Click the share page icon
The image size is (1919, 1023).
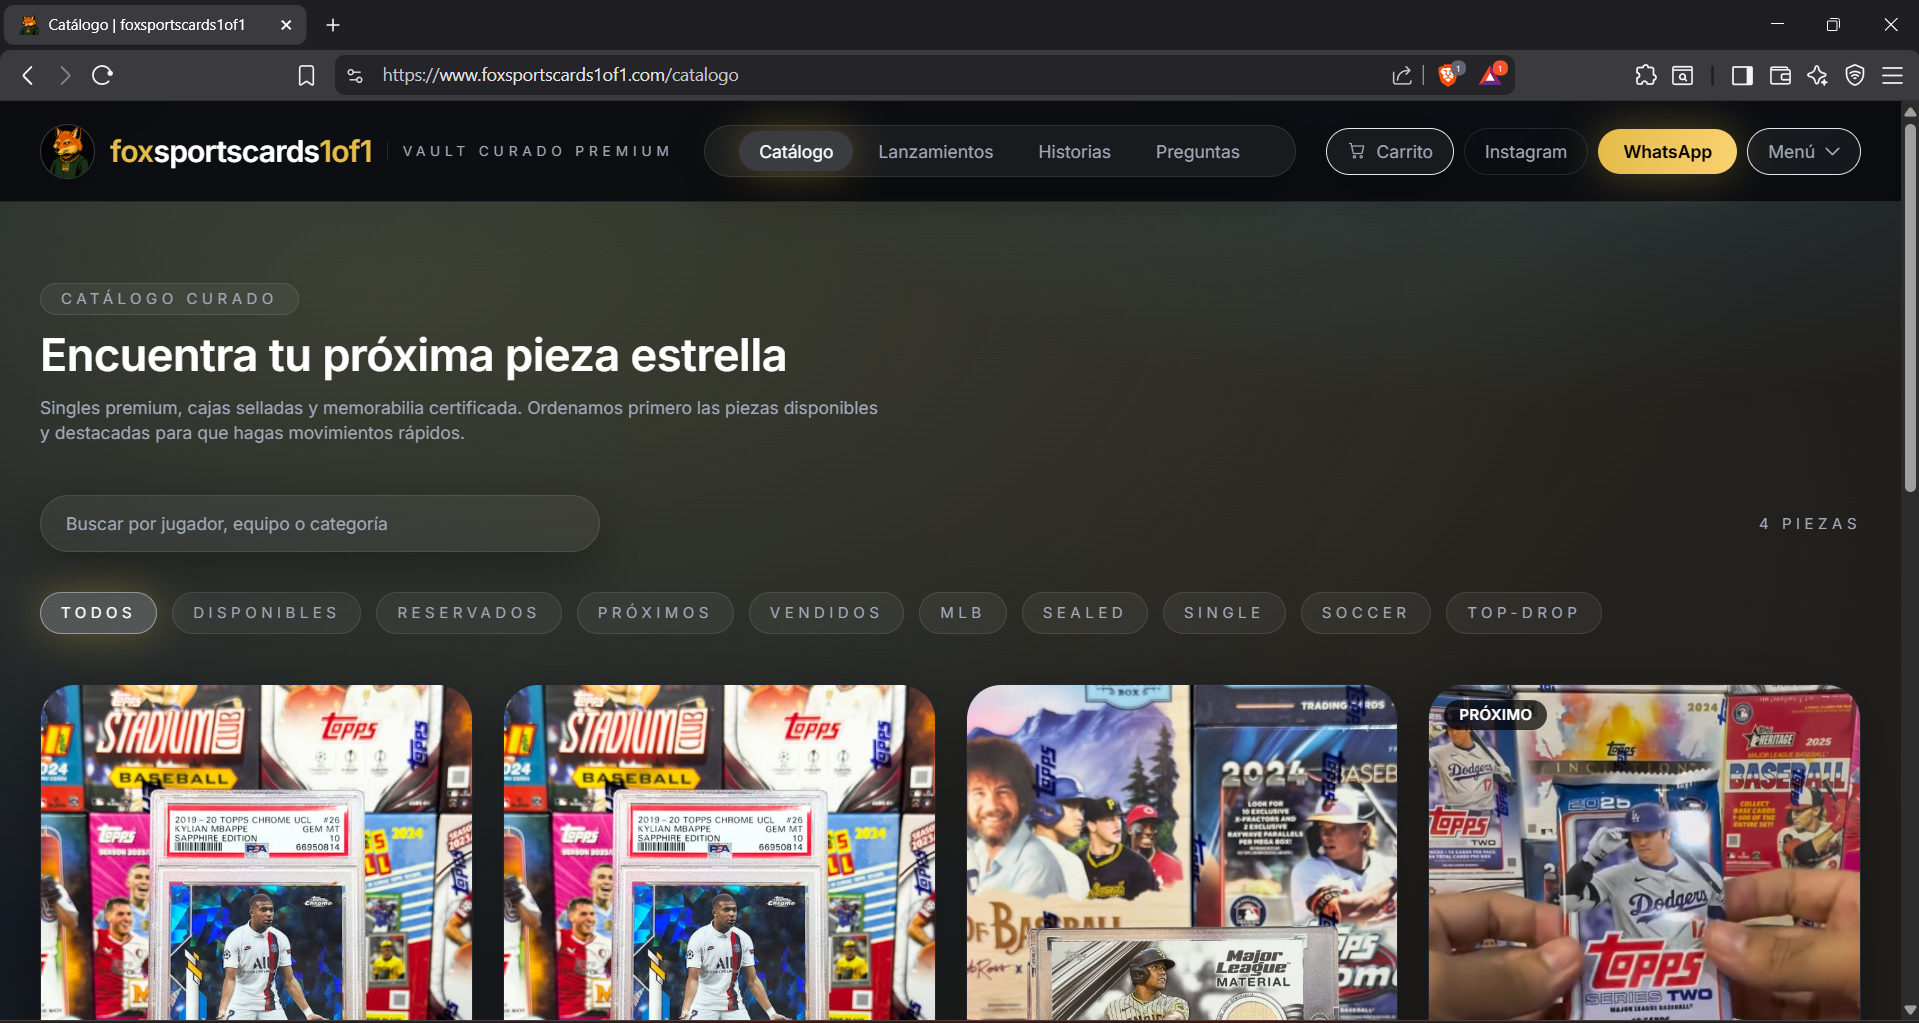[1402, 74]
